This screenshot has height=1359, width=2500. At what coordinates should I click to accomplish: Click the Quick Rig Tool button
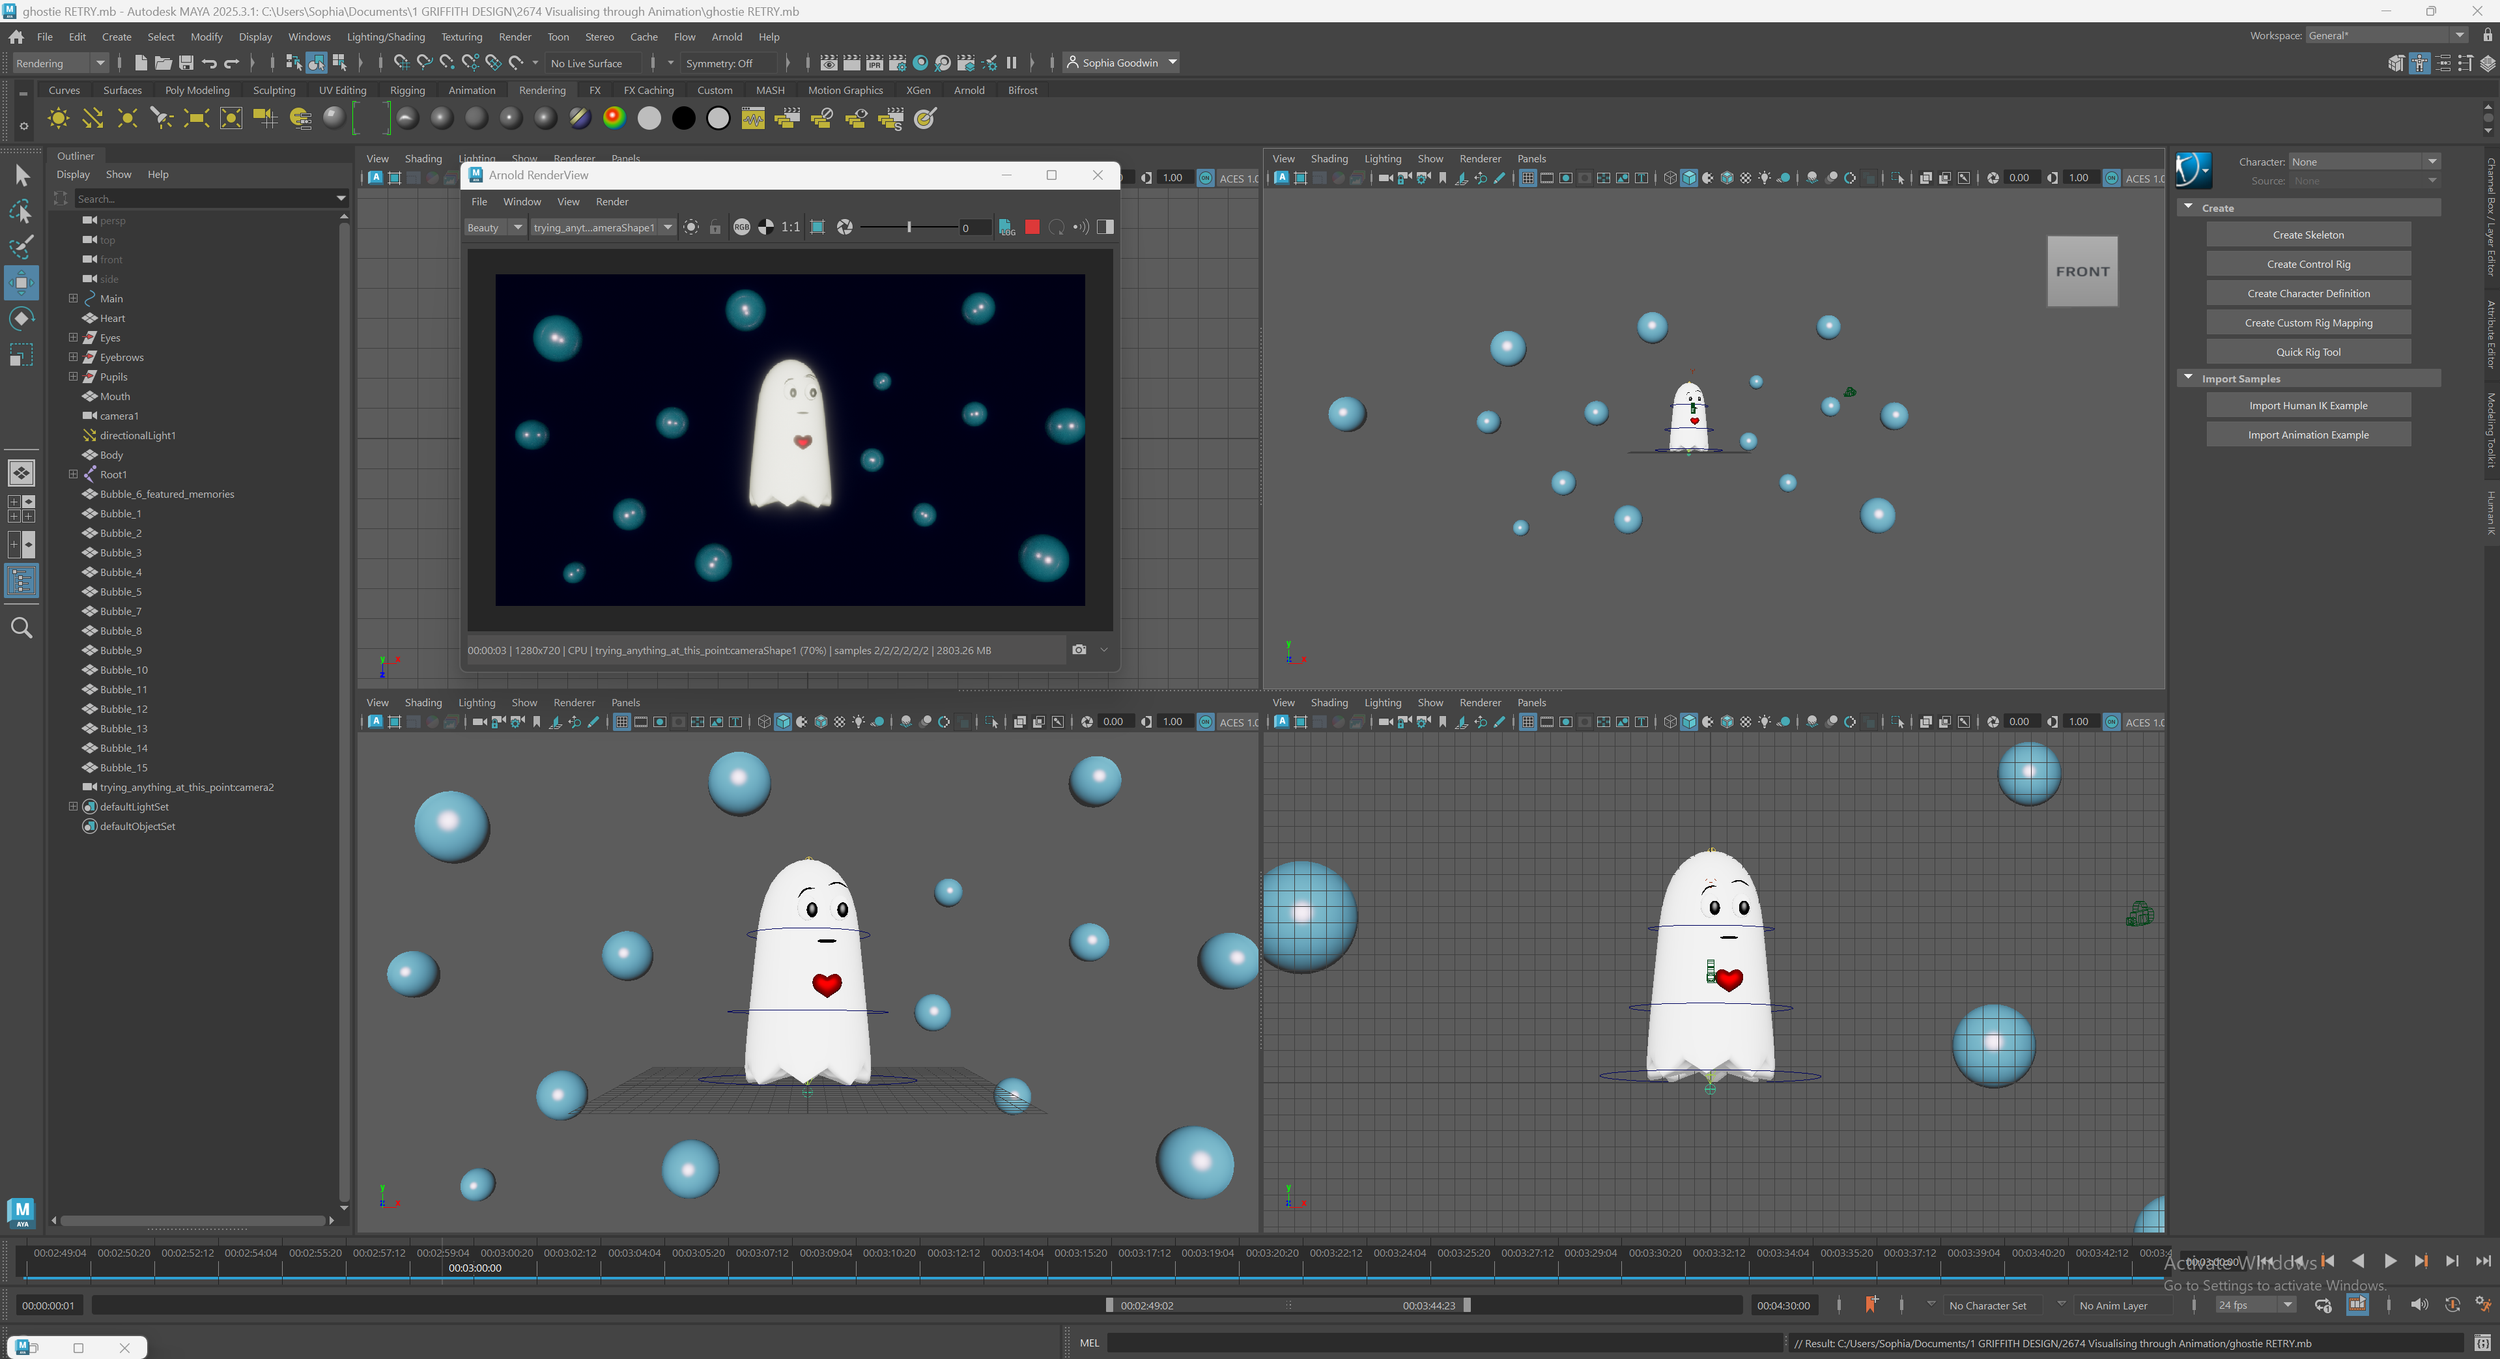pyautogui.click(x=2308, y=352)
